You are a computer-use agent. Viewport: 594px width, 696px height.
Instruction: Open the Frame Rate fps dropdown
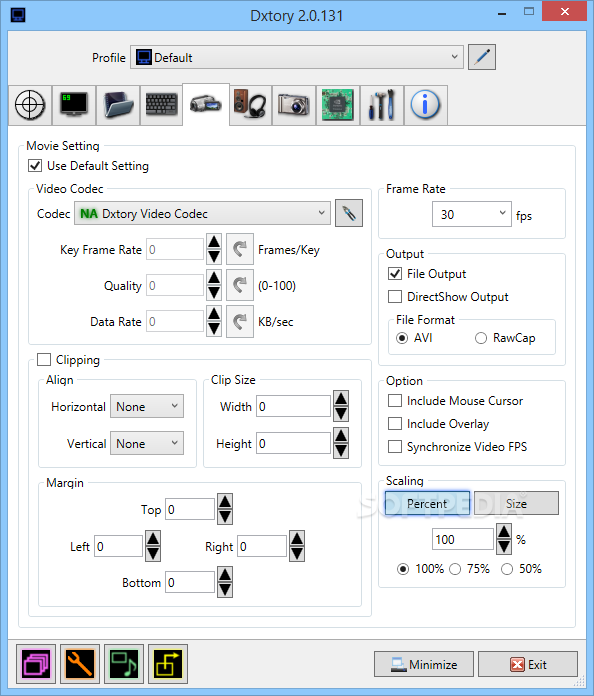click(471, 214)
